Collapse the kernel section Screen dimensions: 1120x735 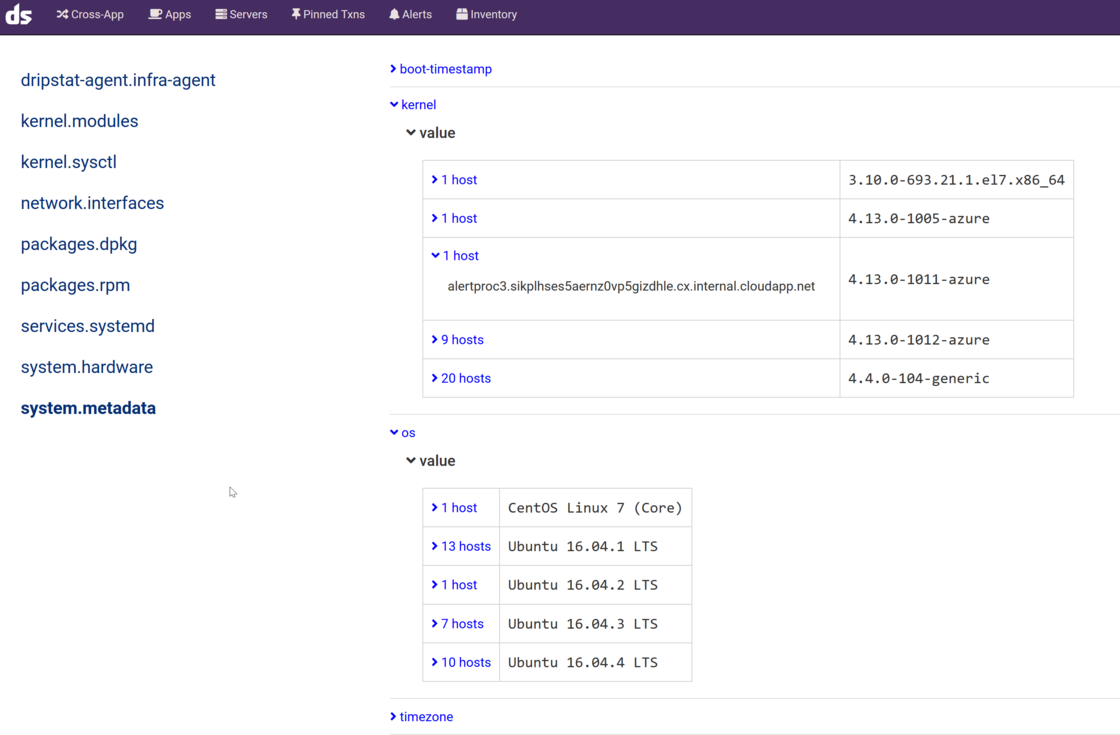coord(413,104)
